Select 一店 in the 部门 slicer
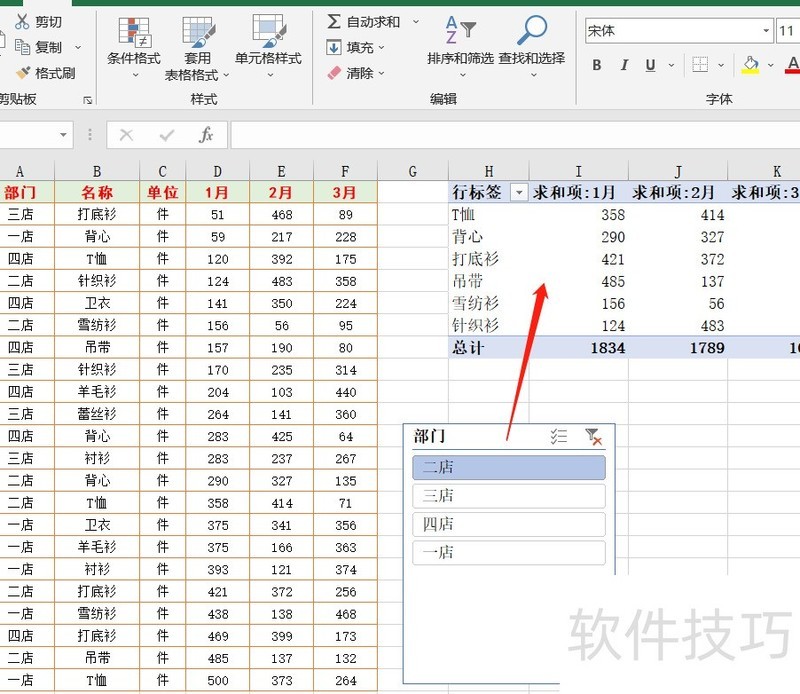This screenshot has width=800, height=694. pyautogui.click(x=508, y=553)
